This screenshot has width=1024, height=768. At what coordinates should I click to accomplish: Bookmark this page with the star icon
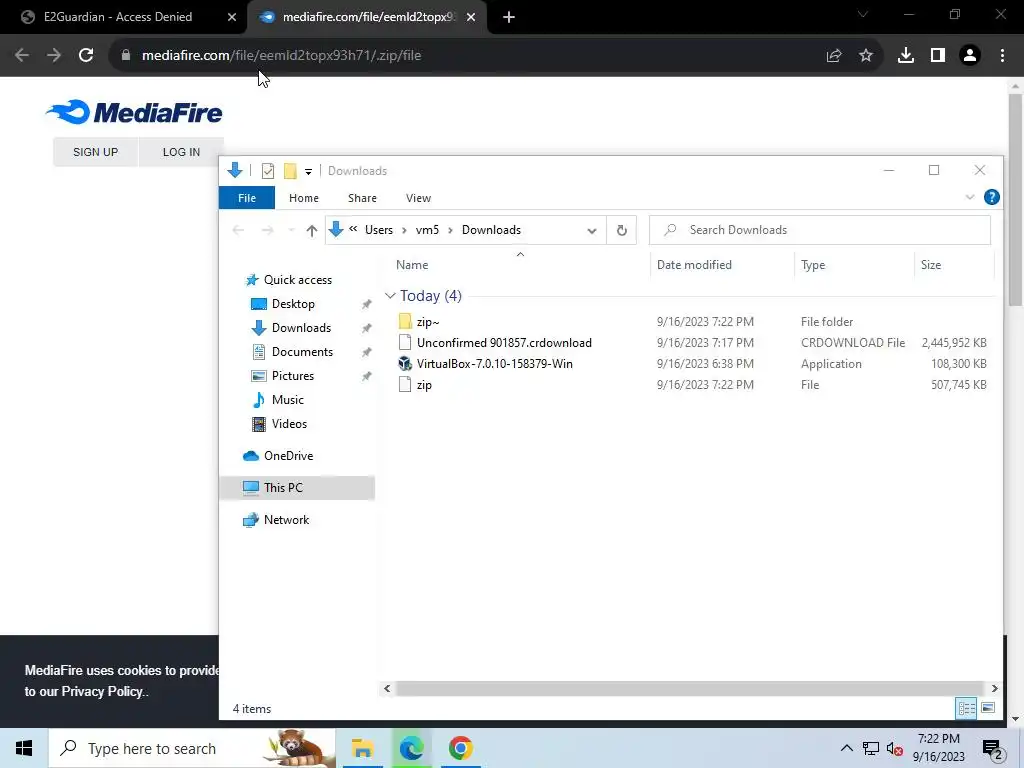pos(865,56)
